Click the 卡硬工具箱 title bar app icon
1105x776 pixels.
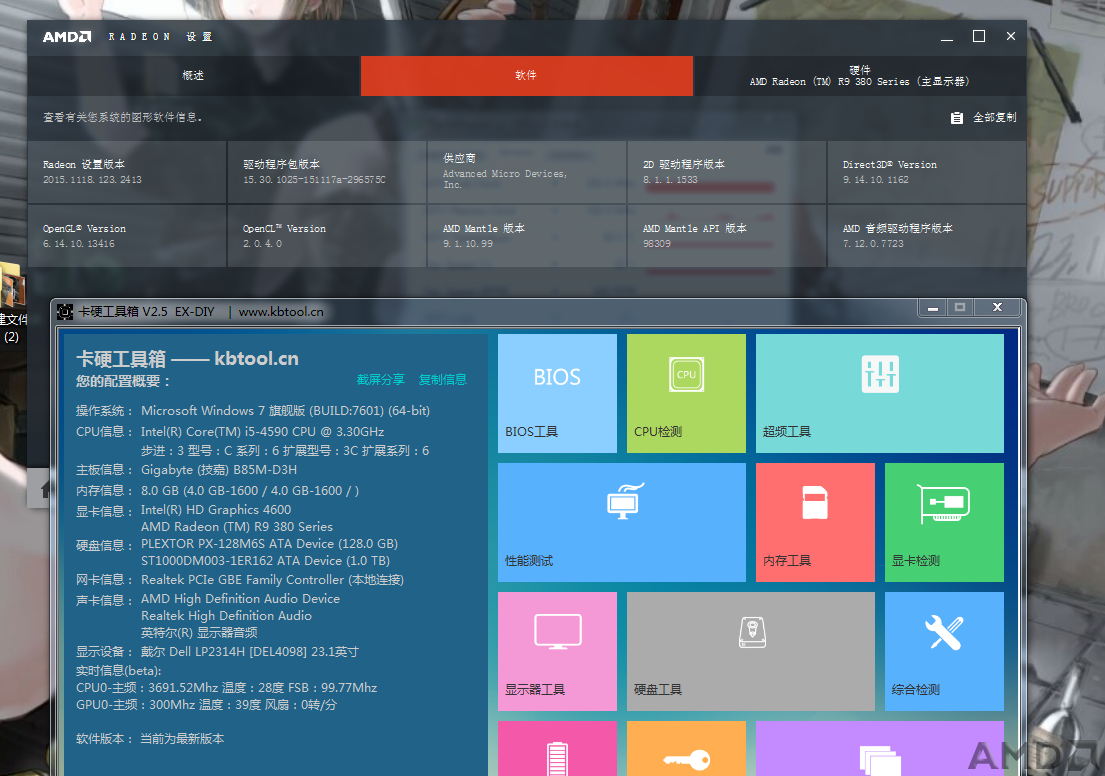pos(65,312)
